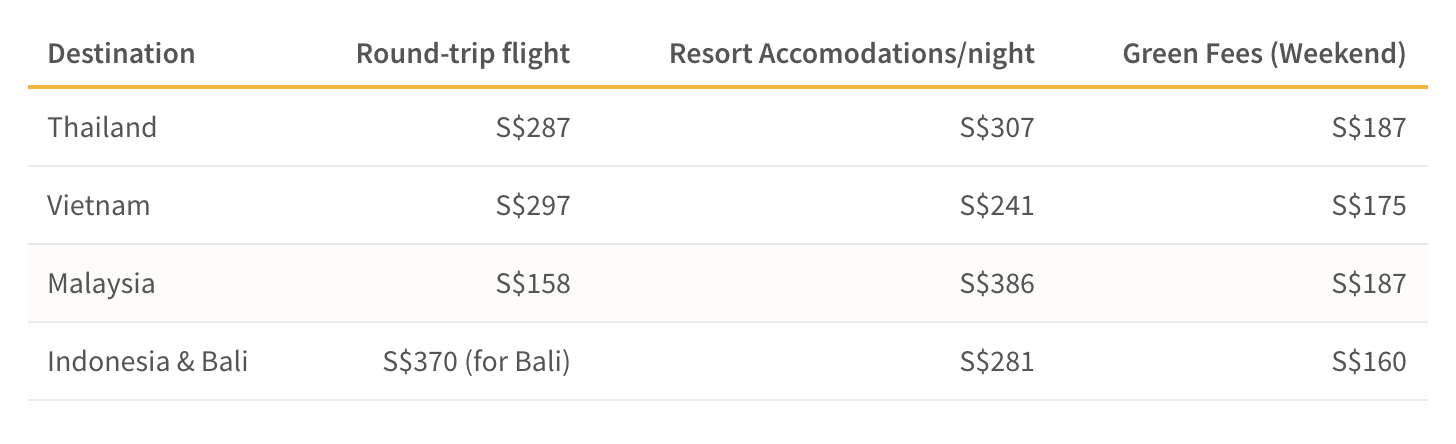Screen dimensions: 1456x444
Task: Click Vietnam's S$241 resort price
Action: click(x=998, y=205)
